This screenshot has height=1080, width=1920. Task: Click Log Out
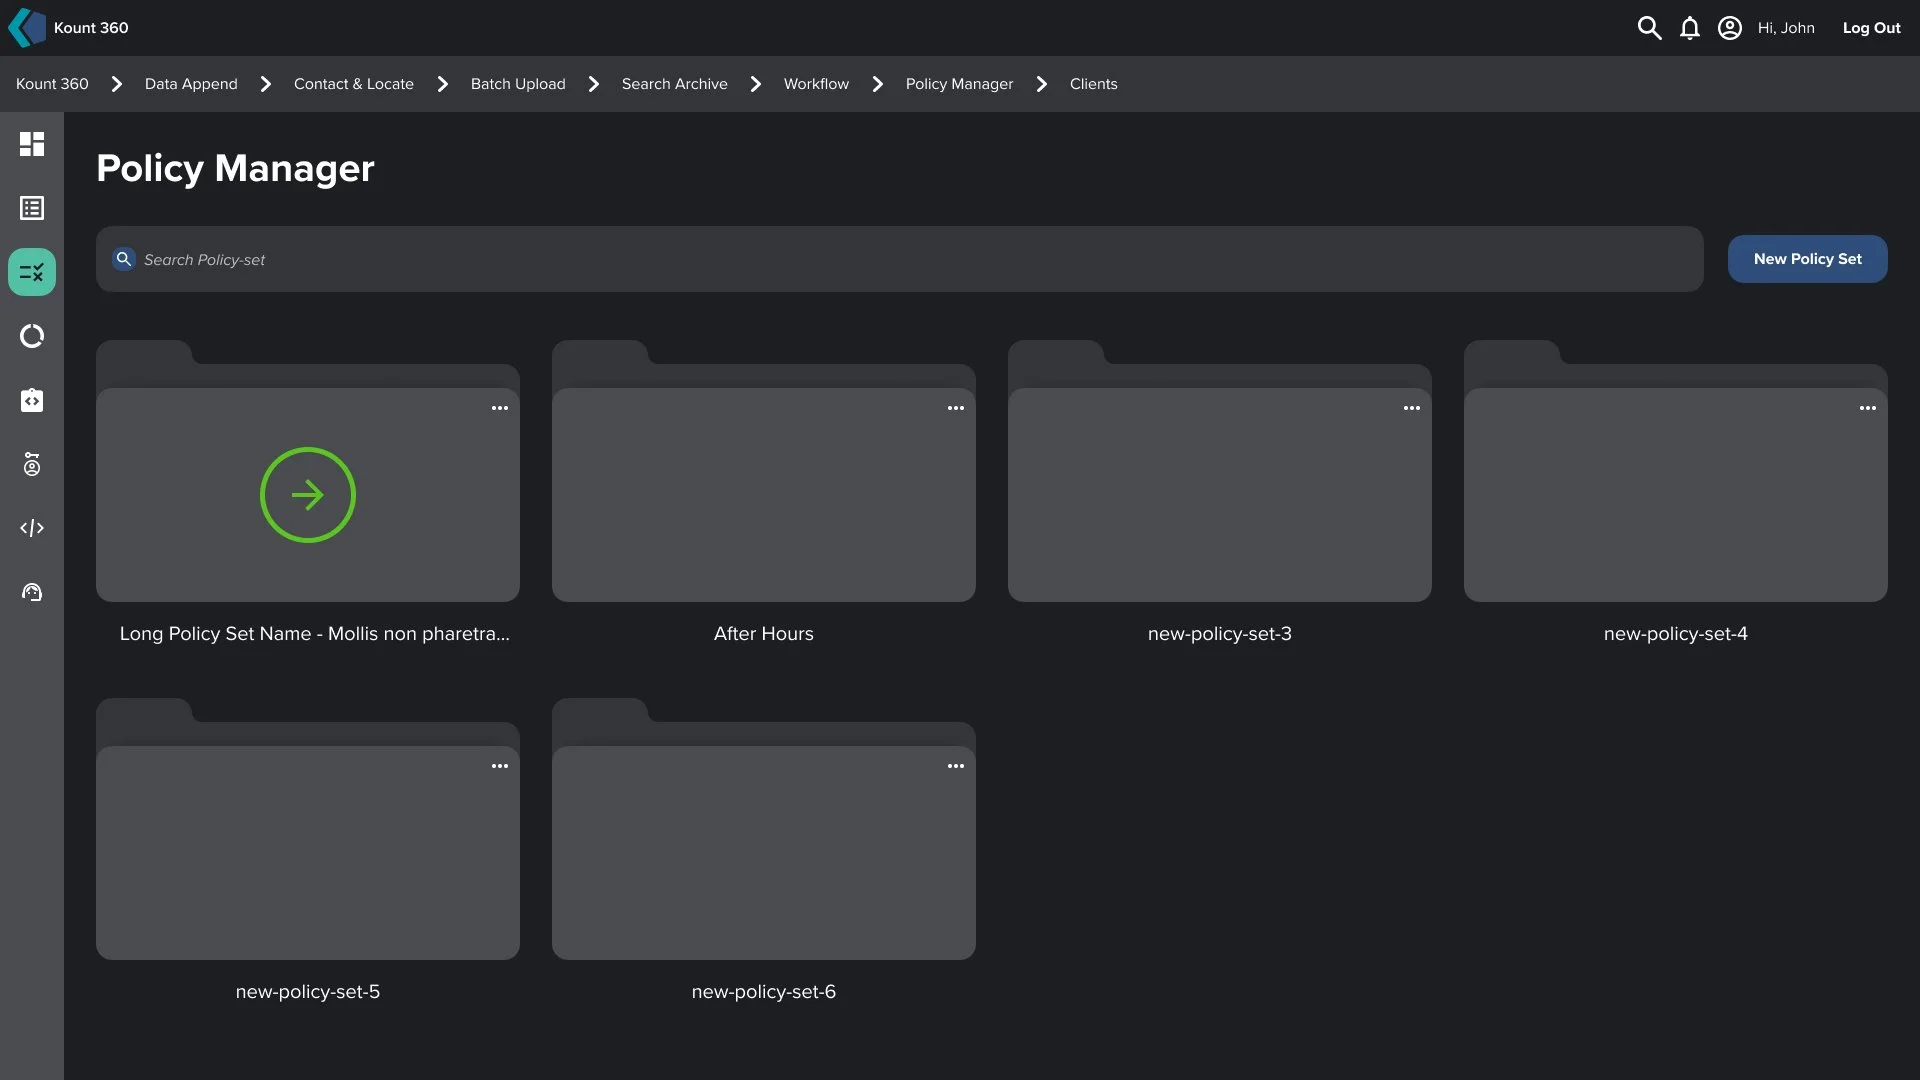click(x=1871, y=28)
